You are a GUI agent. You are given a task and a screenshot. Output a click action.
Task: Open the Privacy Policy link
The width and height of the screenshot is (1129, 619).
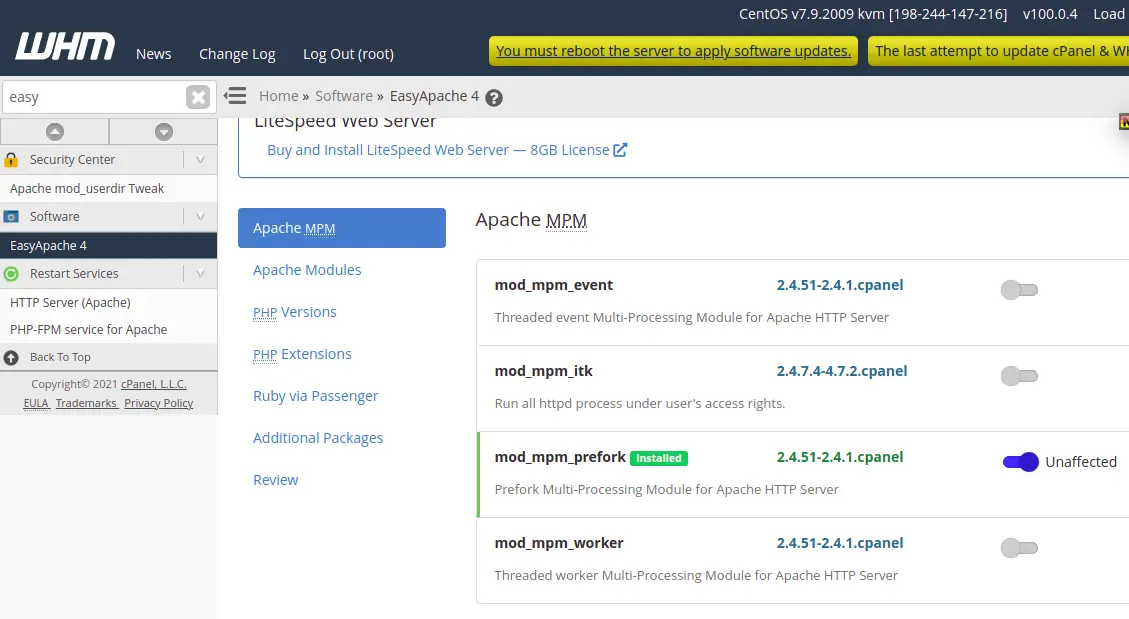coord(158,403)
